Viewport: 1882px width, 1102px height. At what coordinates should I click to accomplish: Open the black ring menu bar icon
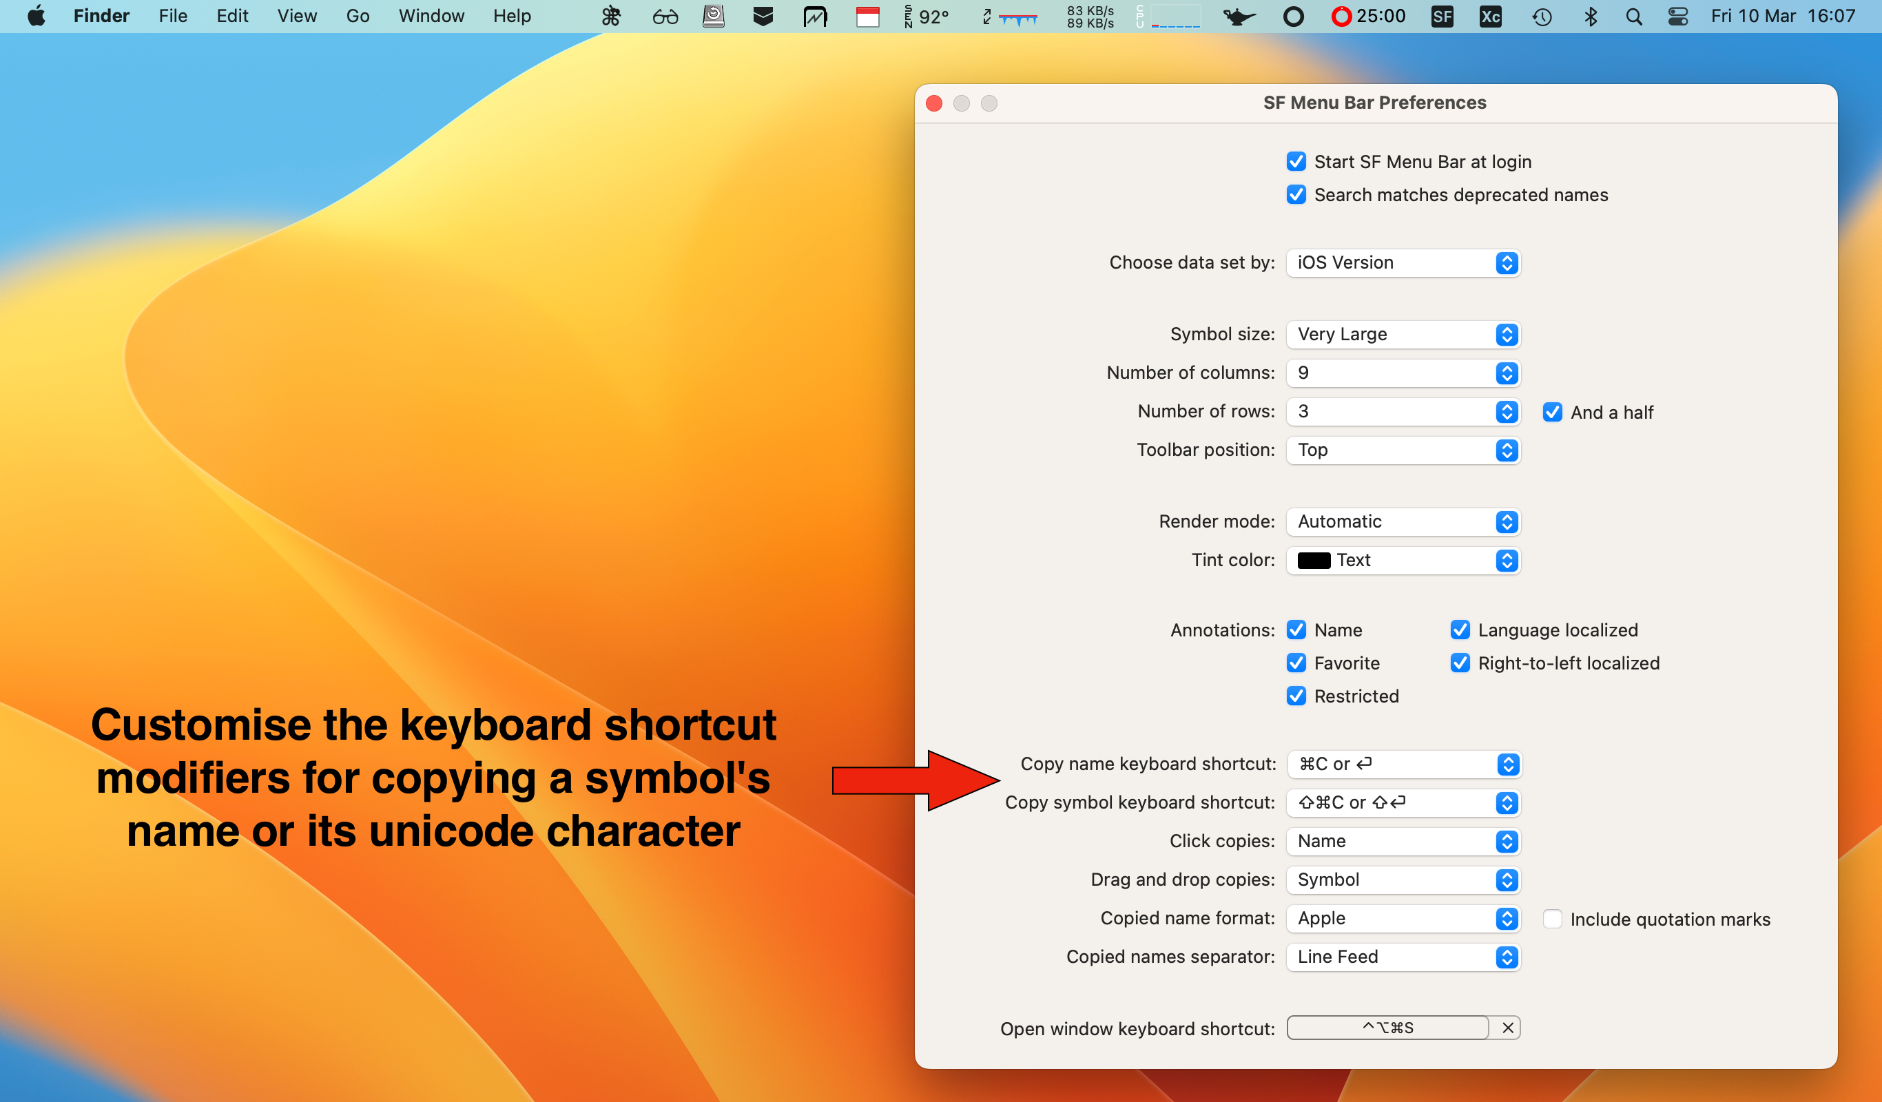(x=1293, y=16)
